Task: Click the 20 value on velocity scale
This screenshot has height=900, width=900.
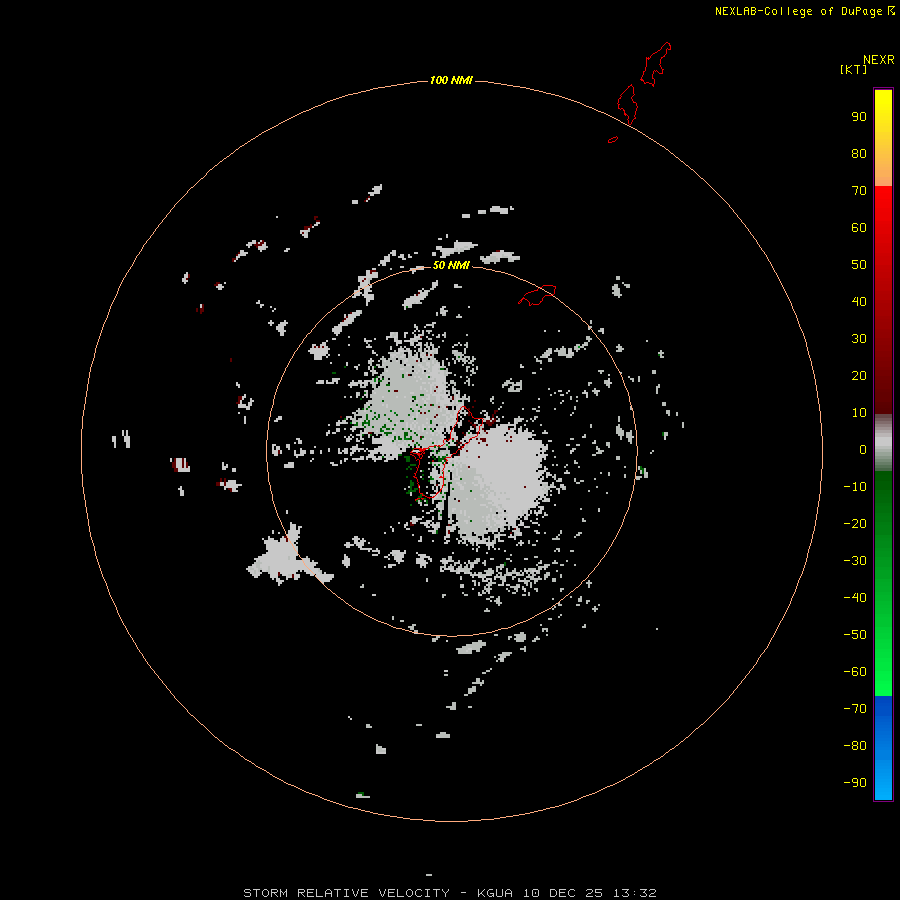Action: pyautogui.click(x=859, y=376)
